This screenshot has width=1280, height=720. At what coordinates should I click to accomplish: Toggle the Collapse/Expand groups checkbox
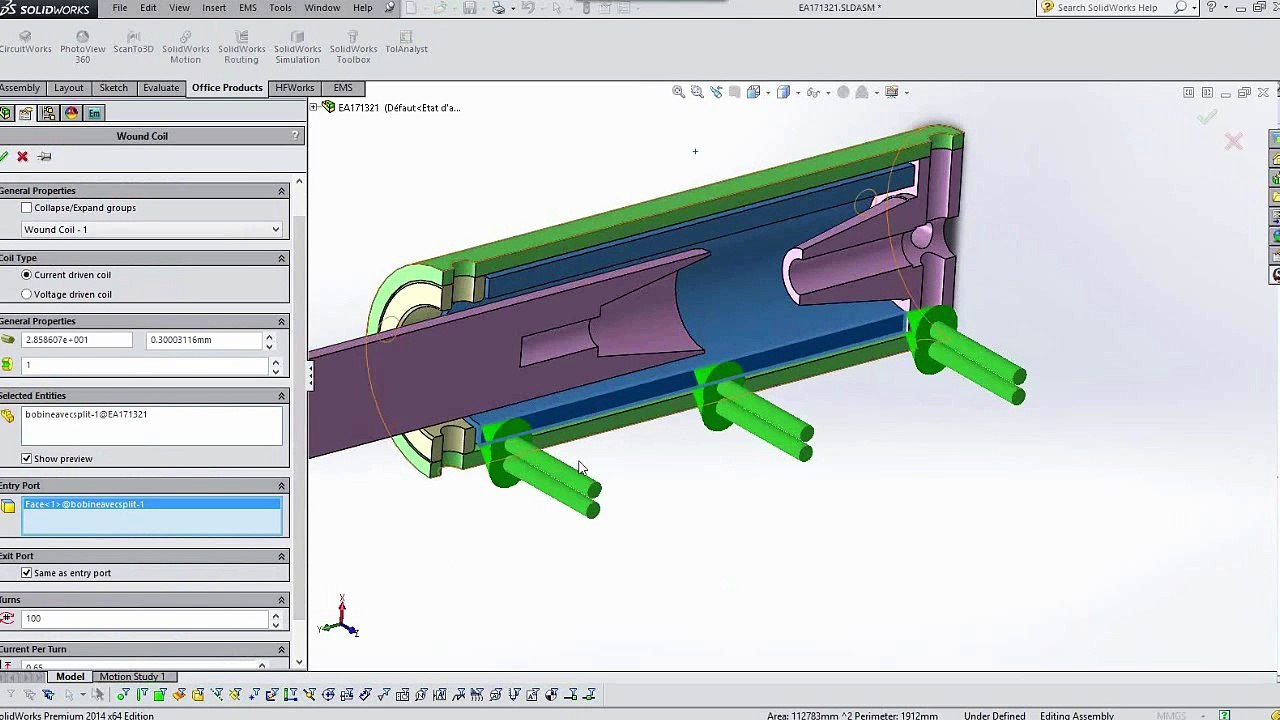[27, 208]
